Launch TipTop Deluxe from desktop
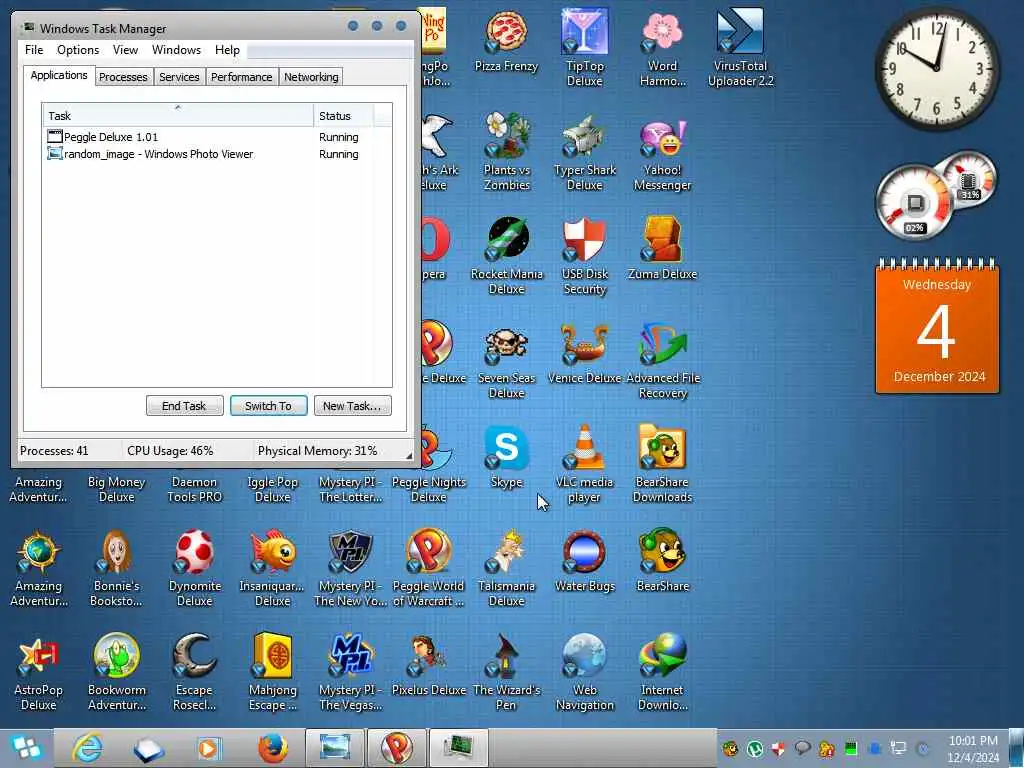 [584, 47]
